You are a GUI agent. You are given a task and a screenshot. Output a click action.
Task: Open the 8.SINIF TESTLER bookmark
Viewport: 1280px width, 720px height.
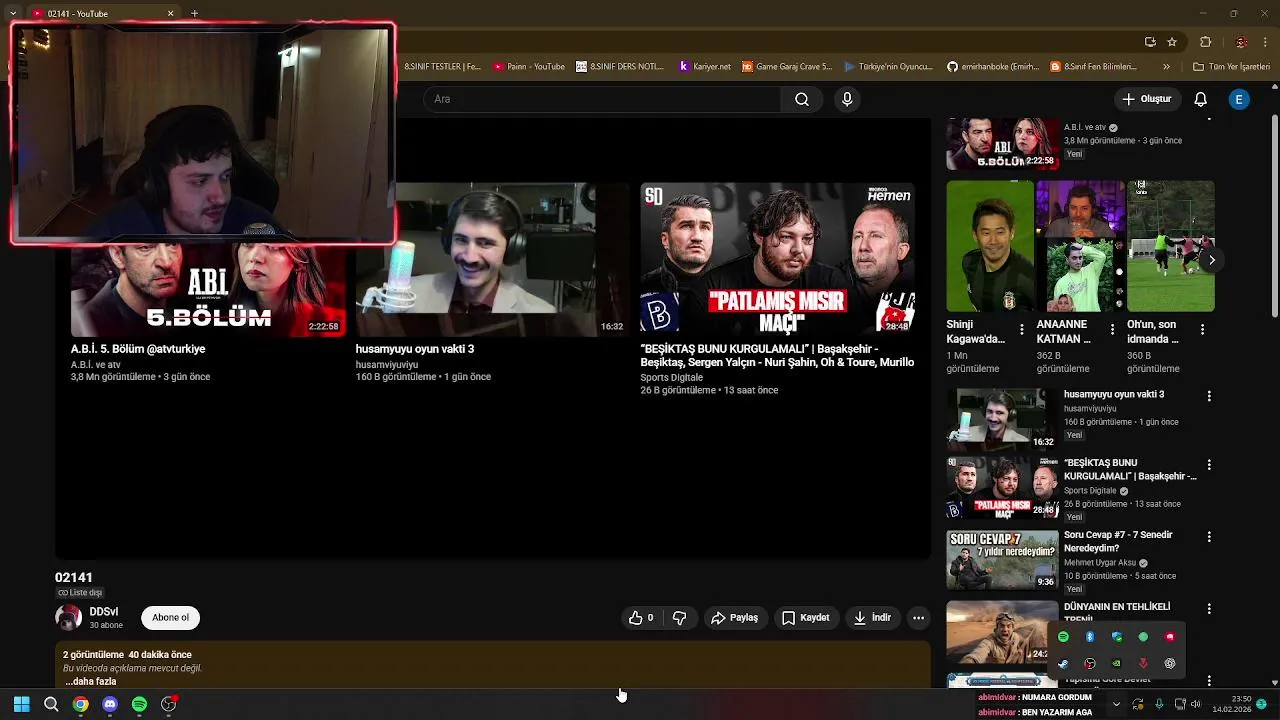442,67
